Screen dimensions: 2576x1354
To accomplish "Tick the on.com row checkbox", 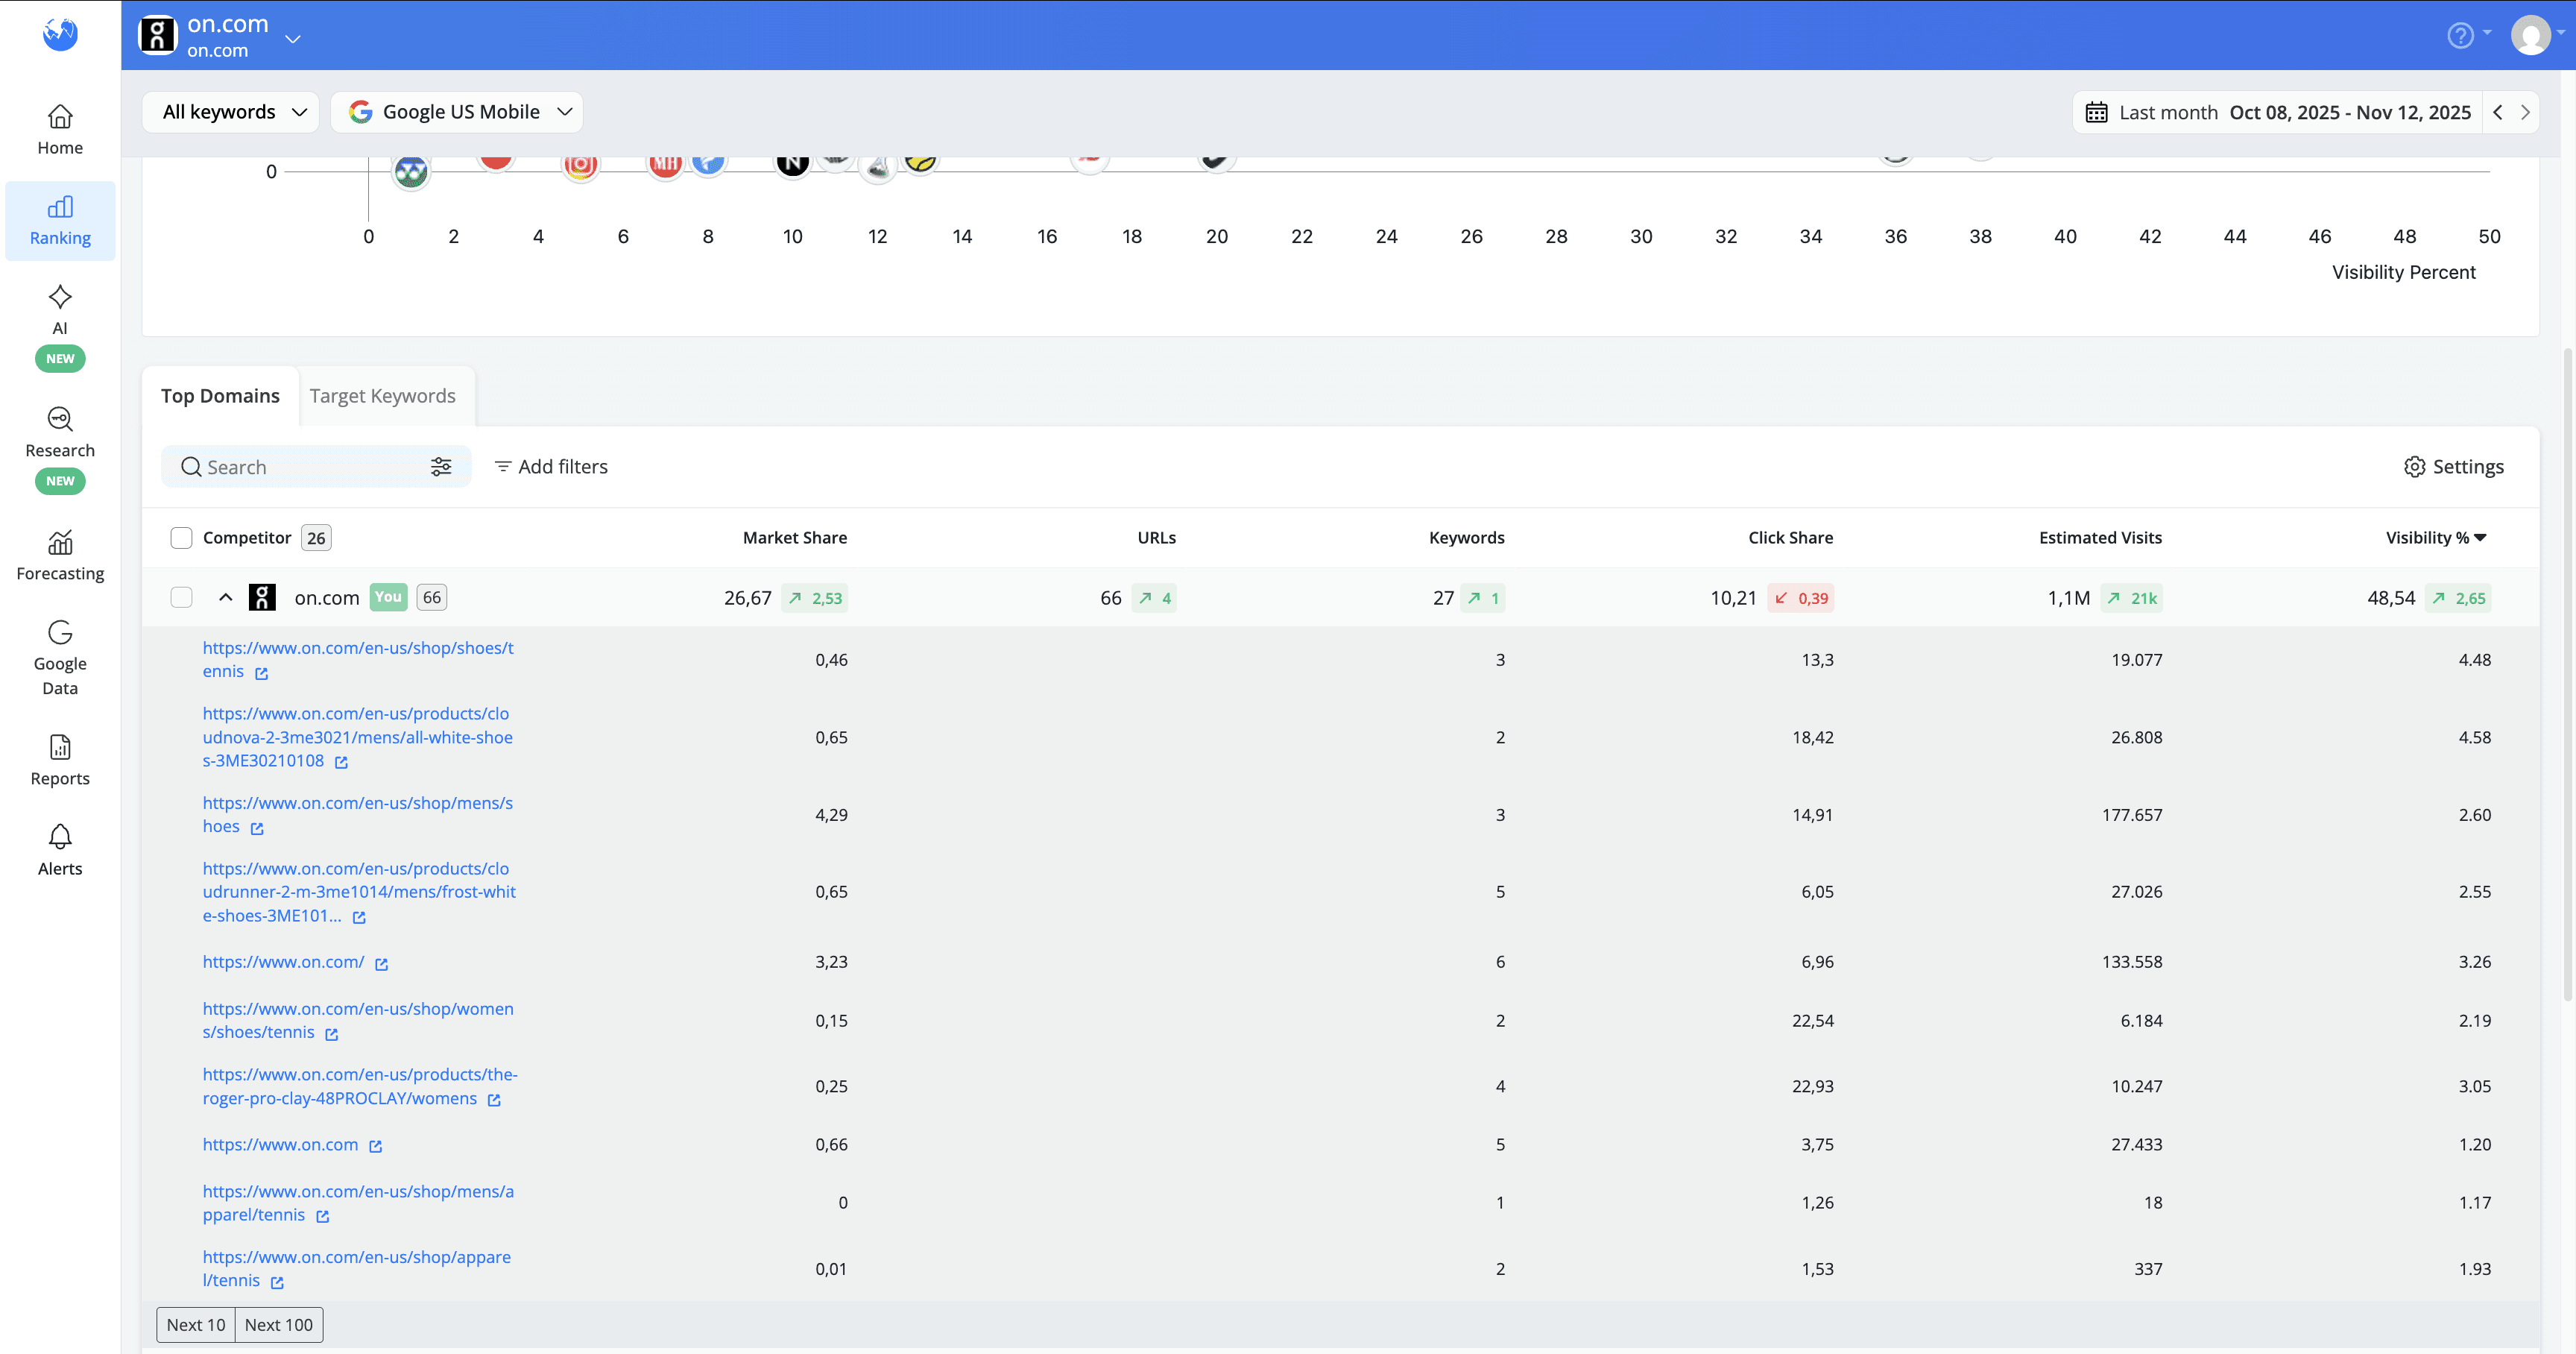I will [181, 598].
